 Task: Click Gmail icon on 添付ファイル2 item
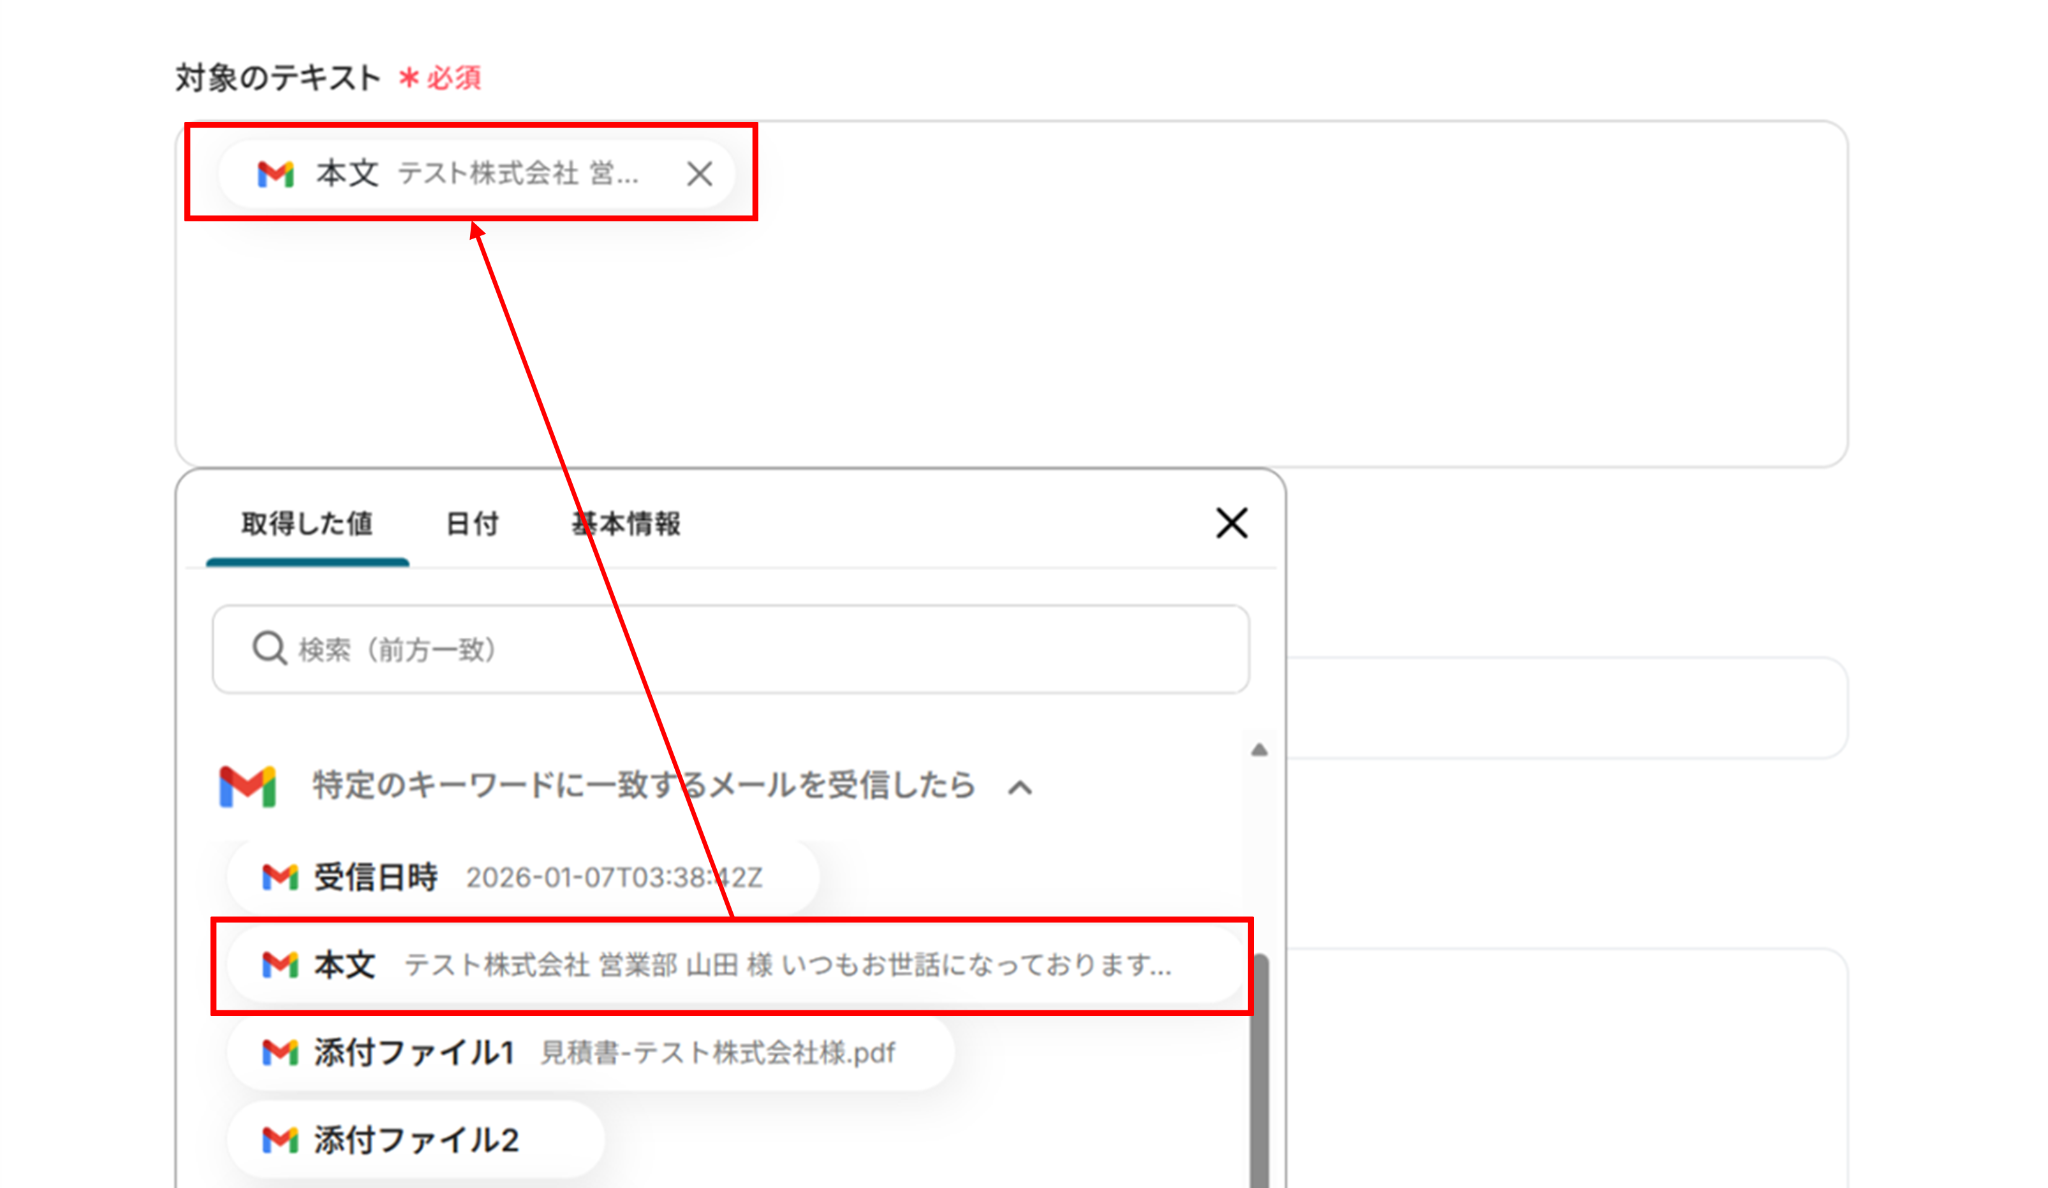pyautogui.click(x=280, y=1139)
